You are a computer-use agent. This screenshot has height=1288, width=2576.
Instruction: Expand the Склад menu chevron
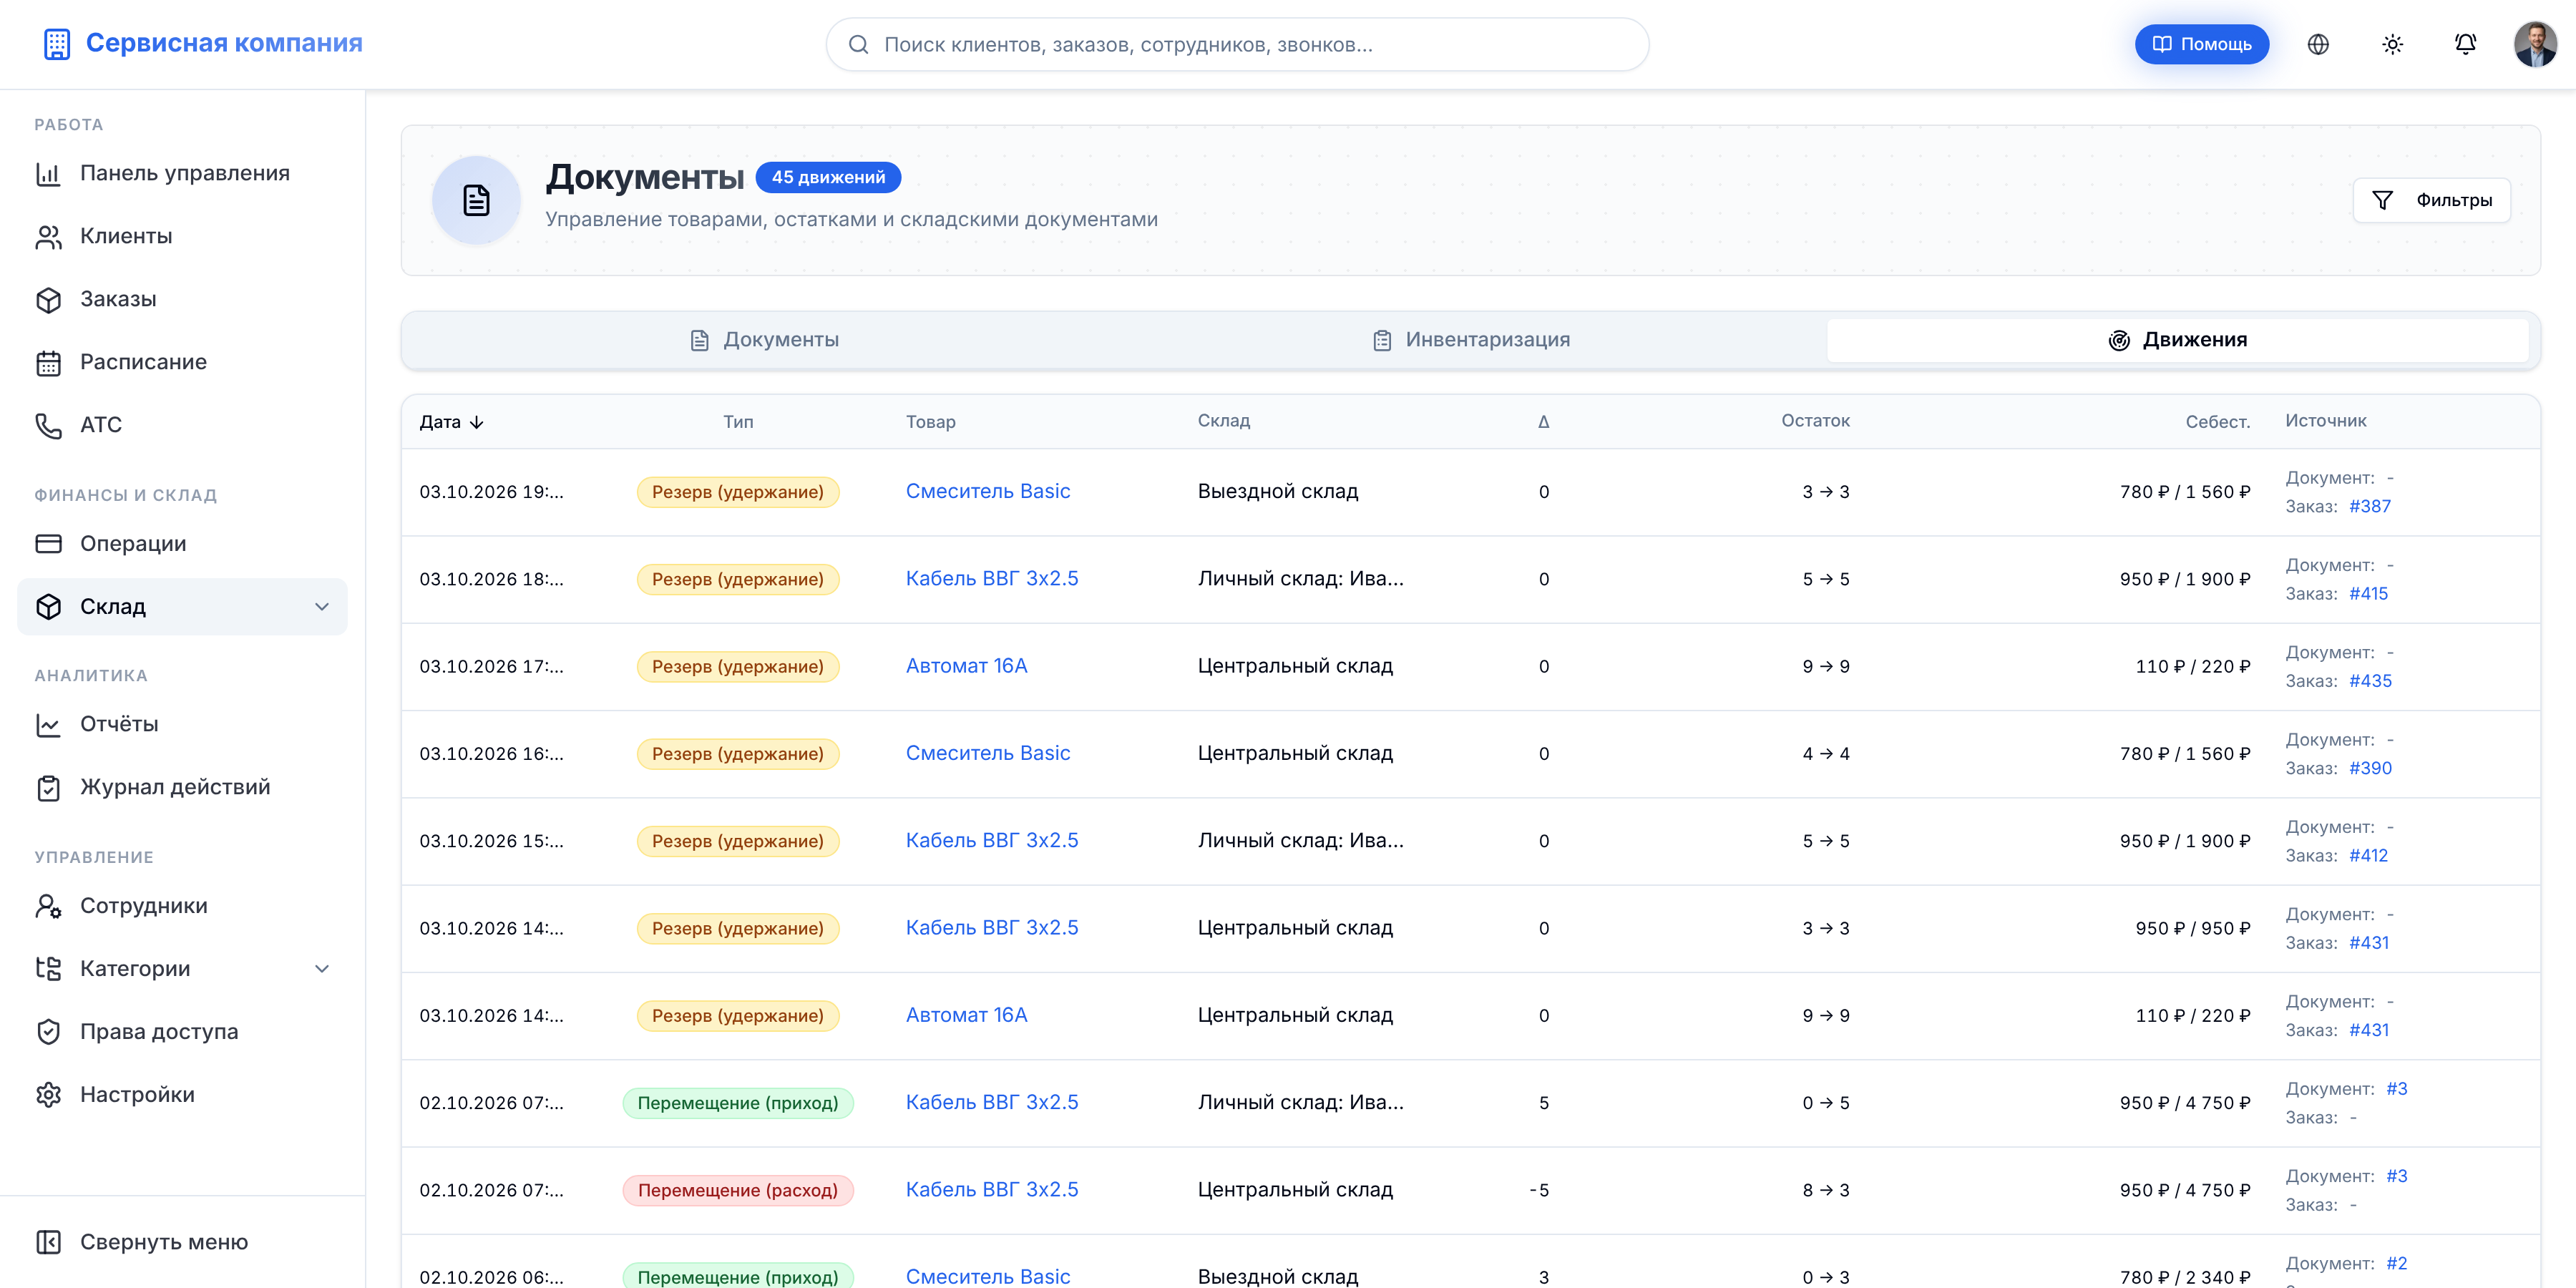(x=322, y=607)
